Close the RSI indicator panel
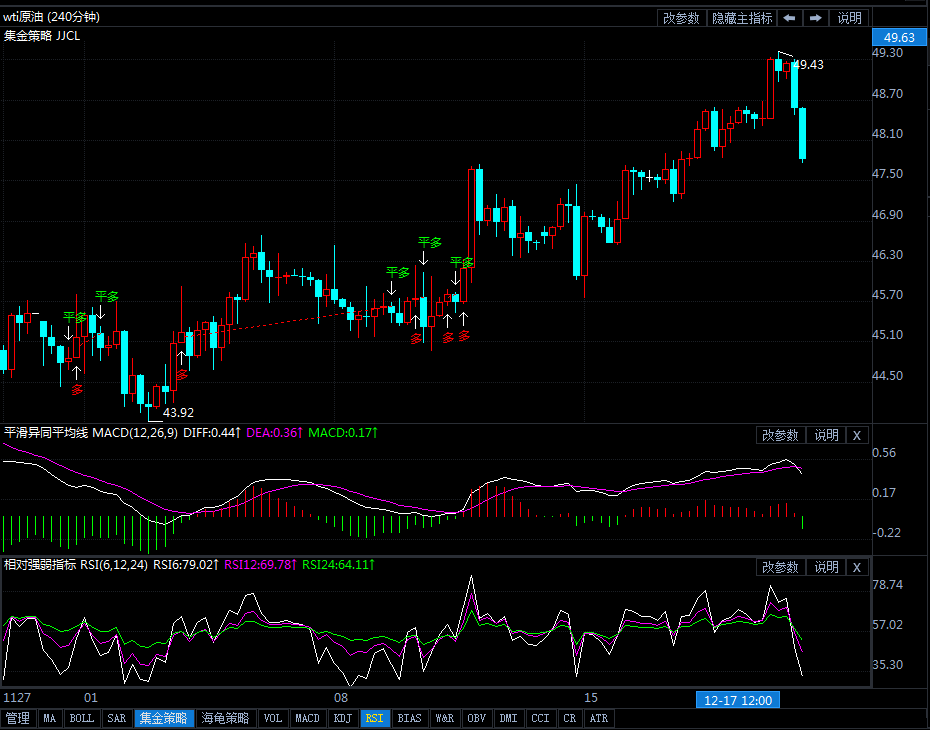Viewport: 930px width, 730px height. tap(857, 567)
